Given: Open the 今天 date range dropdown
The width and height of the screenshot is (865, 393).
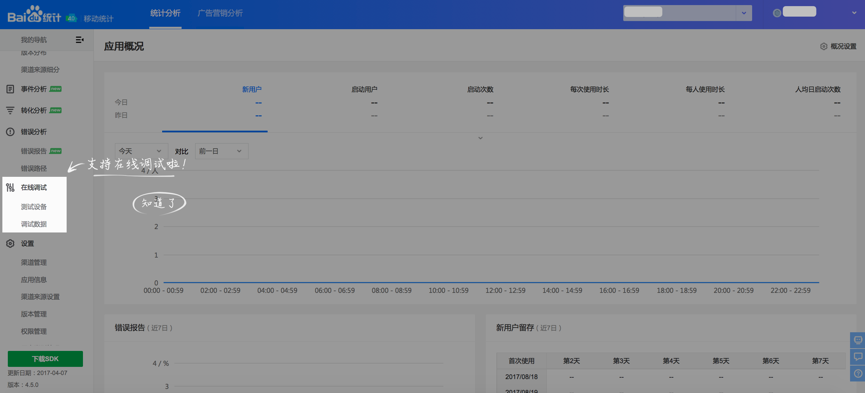Looking at the screenshot, I should (141, 151).
